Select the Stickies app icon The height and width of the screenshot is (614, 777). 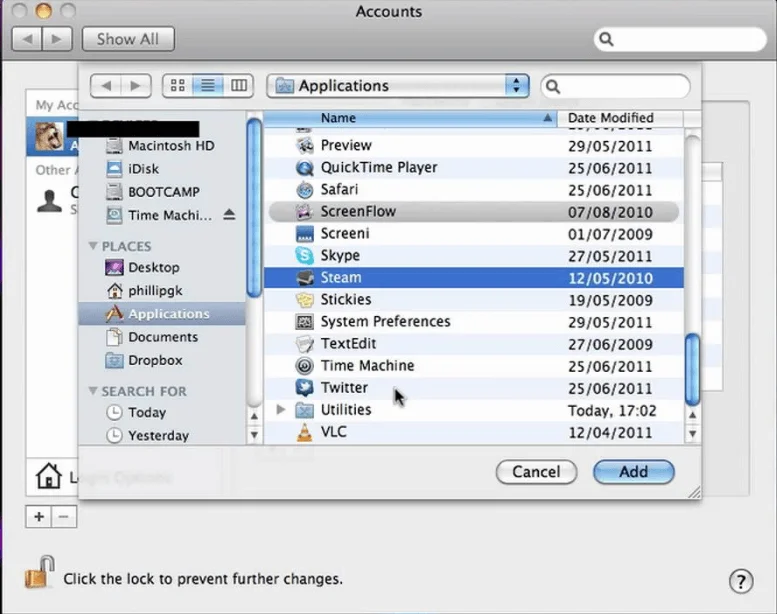pos(305,300)
